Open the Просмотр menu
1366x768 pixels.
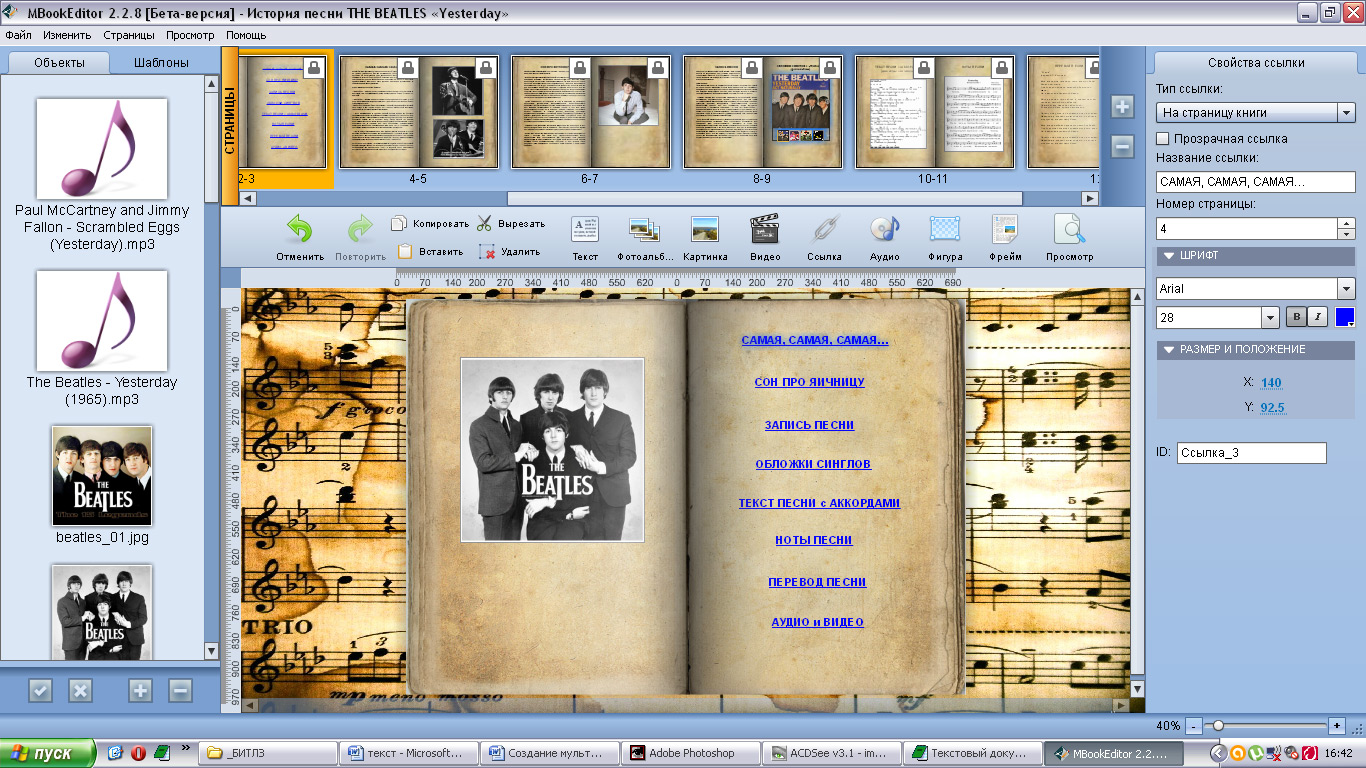point(190,35)
